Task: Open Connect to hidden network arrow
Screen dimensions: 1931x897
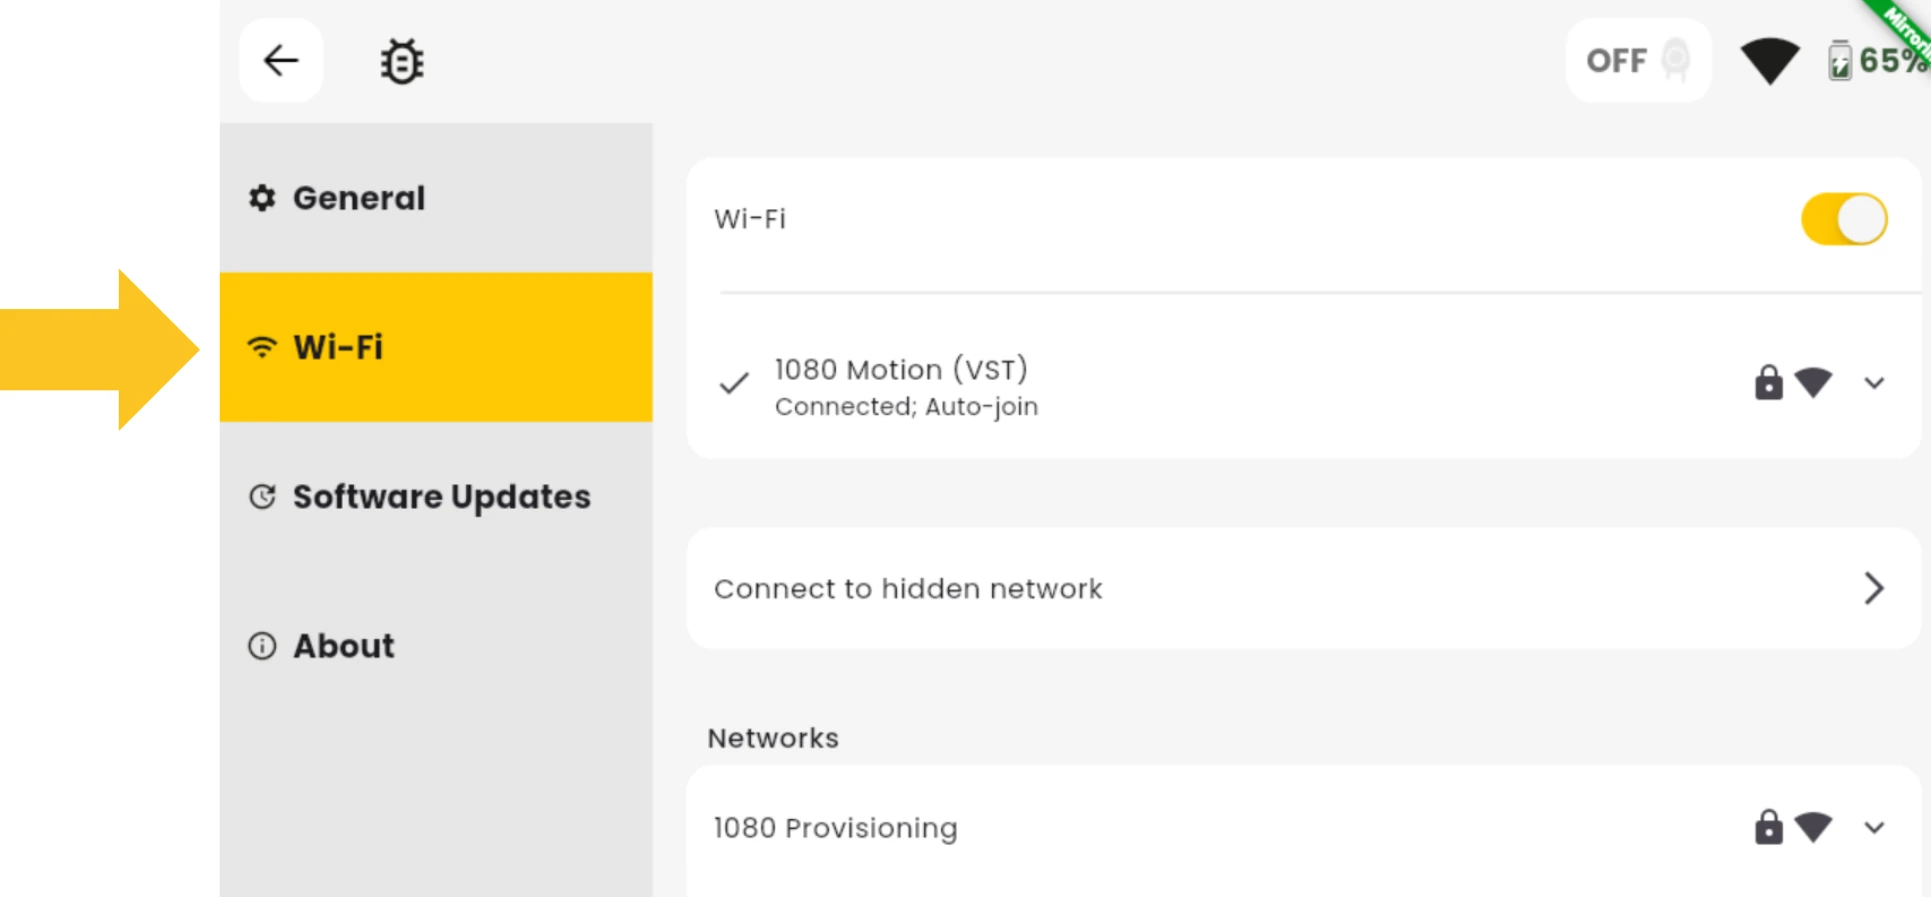Action: coord(1874,588)
